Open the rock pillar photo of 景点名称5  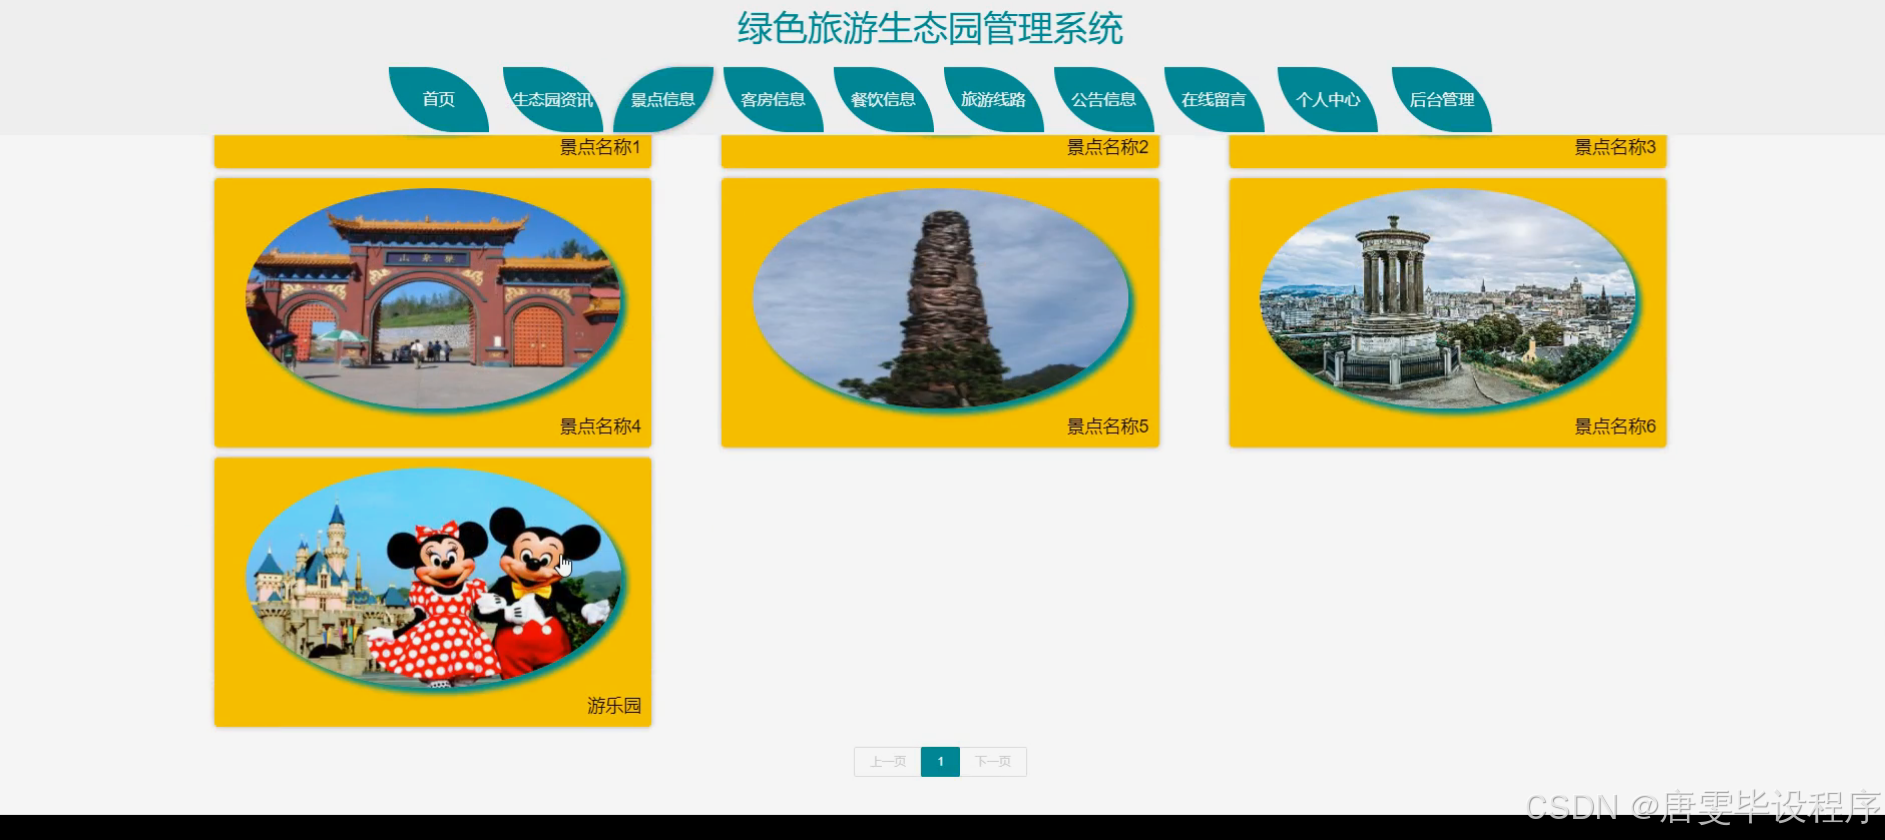click(x=940, y=298)
